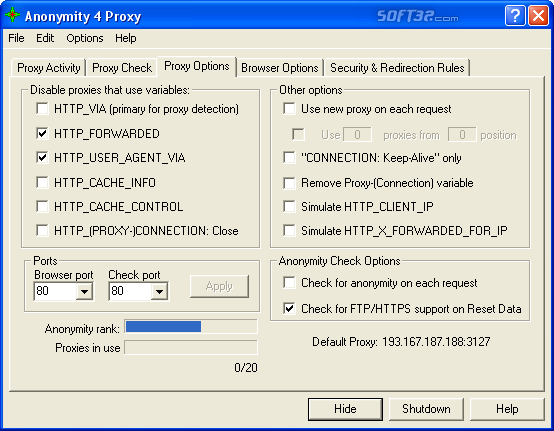Enable Remove Proxy-(Connection) variable
The image size is (554, 431).
[x=289, y=183]
